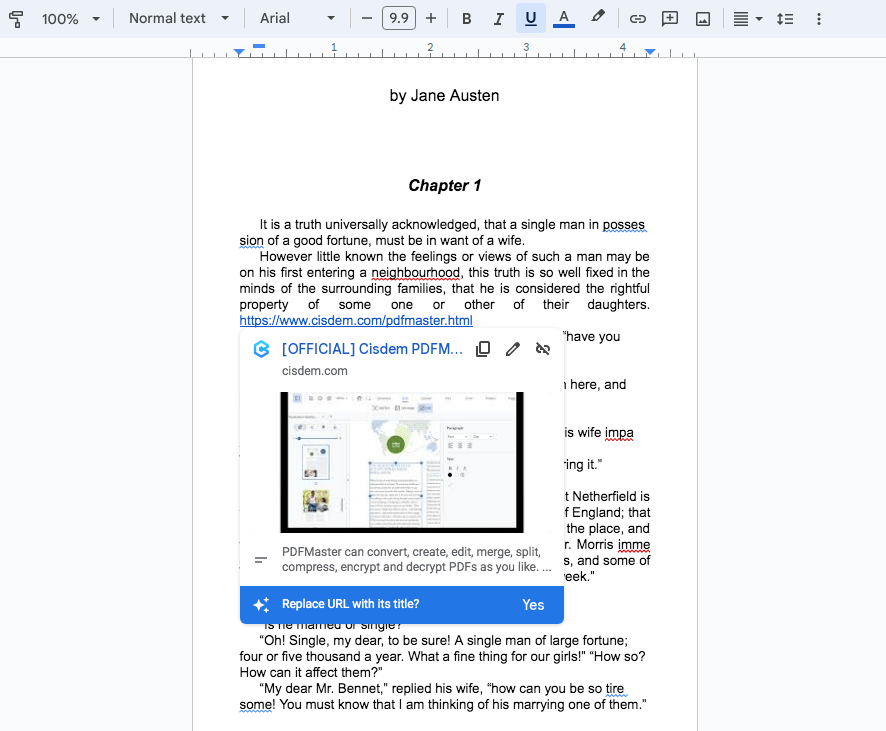
Task: Click the Chapter 1 heading
Action: pyautogui.click(x=445, y=185)
